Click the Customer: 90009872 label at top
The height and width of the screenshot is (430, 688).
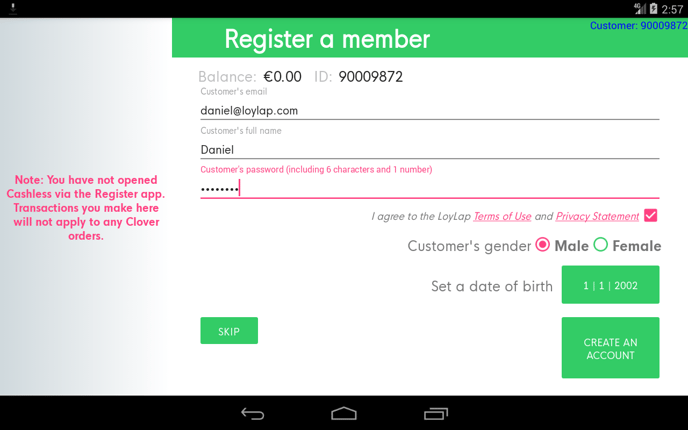click(x=638, y=25)
